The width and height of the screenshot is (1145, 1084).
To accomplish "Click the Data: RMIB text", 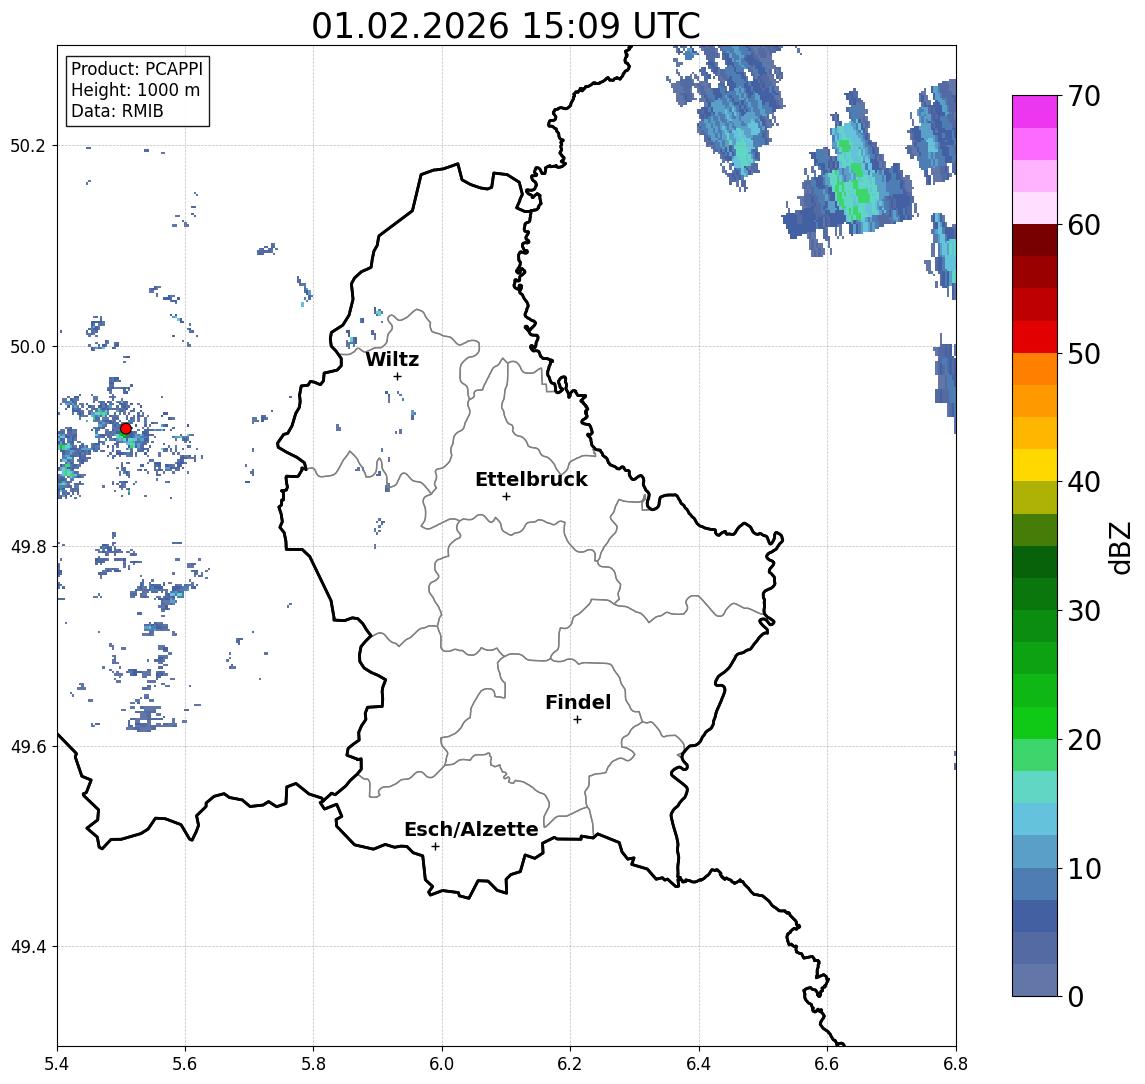I will click(117, 111).
